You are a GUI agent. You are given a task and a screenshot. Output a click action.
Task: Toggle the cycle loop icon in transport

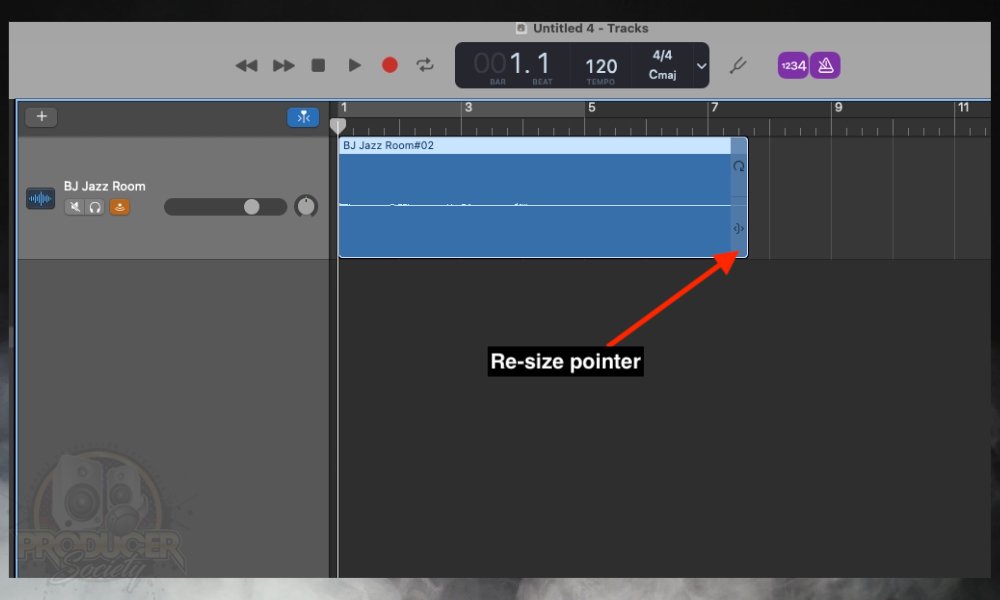[x=424, y=64]
